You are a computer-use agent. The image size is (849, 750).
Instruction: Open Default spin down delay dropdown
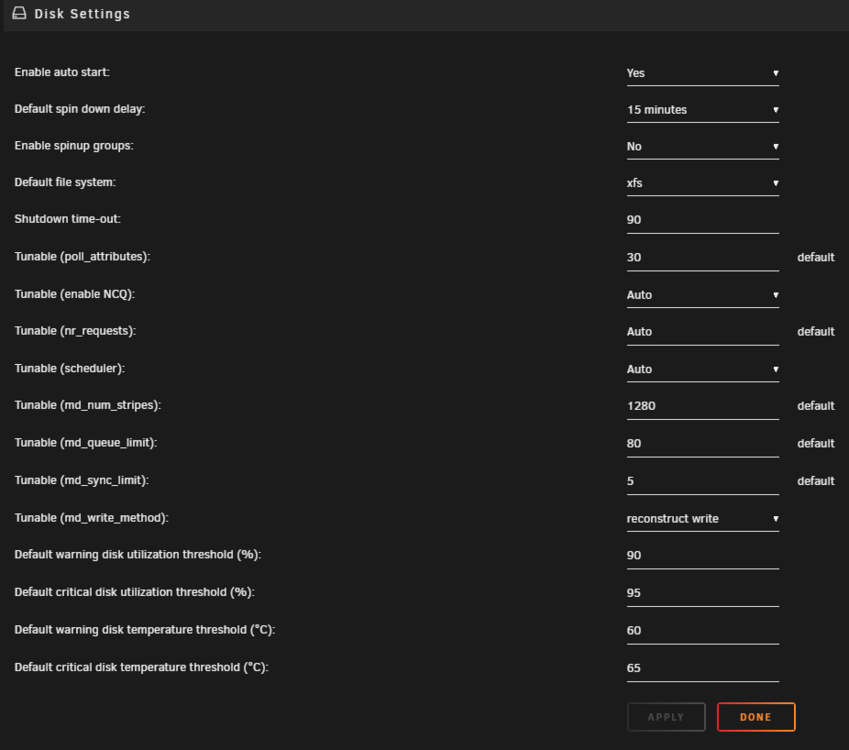coord(703,110)
